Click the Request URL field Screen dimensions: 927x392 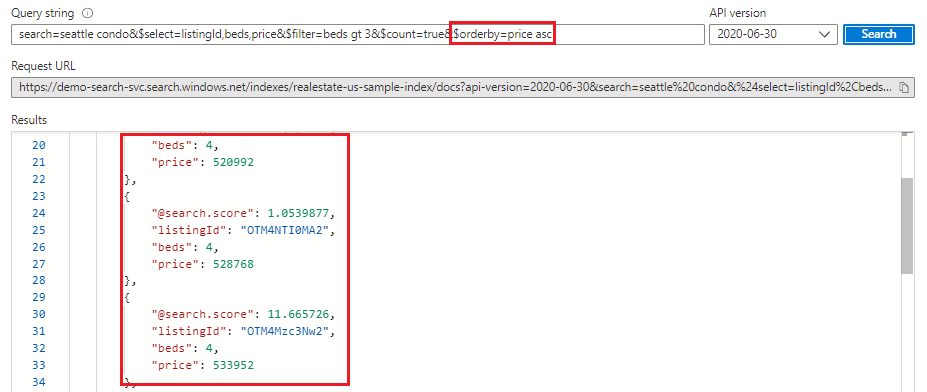[x=463, y=87]
